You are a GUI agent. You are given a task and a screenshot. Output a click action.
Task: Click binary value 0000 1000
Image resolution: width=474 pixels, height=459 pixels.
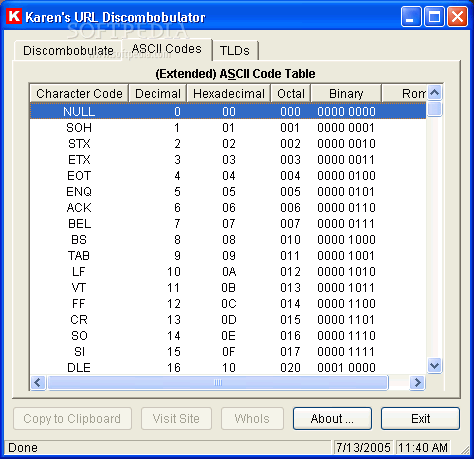(346, 240)
